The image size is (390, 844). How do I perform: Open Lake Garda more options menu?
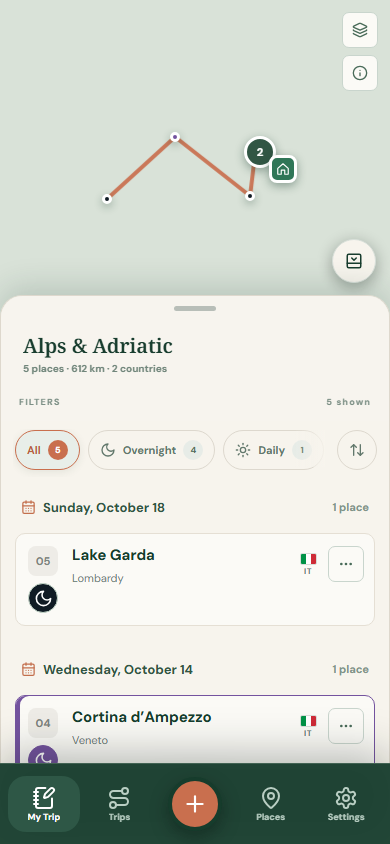click(346, 564)
